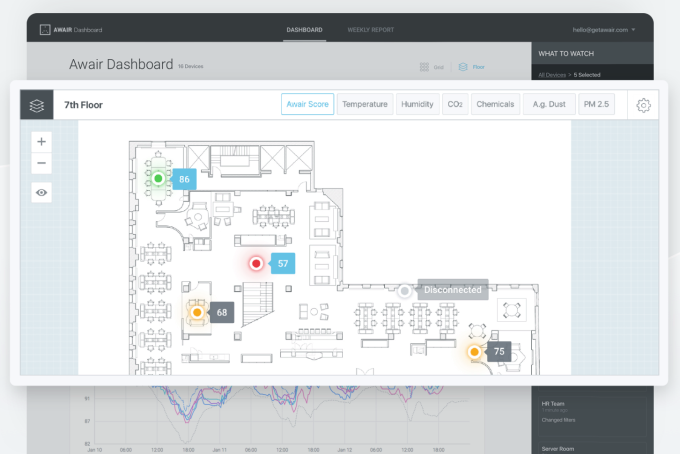Show the Temperature metric
The height and width of the screenshot is (454, 680).
click(364, 104)
